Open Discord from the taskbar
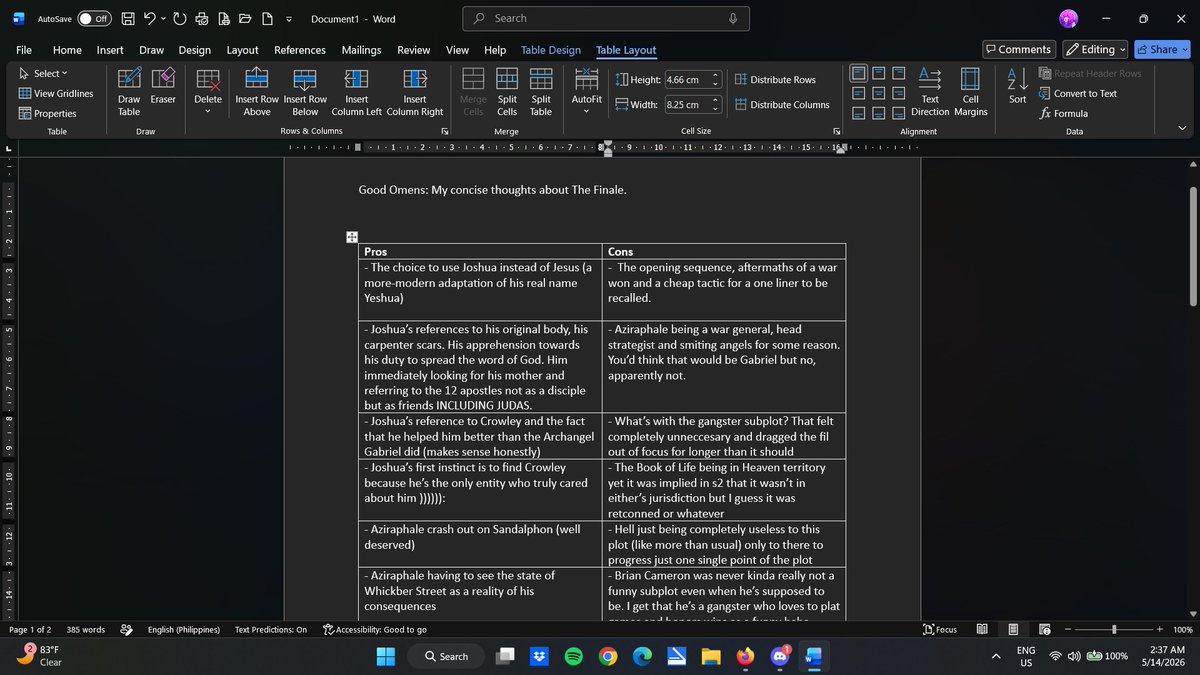 point(779,656)
